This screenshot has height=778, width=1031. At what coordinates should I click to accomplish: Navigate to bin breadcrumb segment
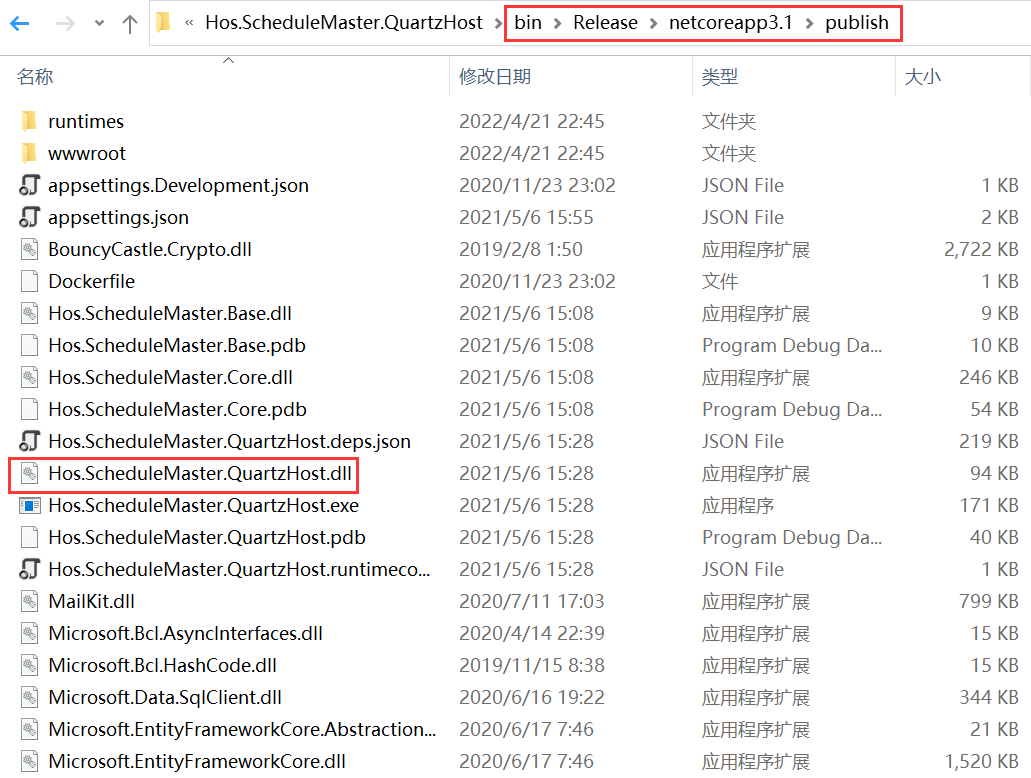[528, 22]
